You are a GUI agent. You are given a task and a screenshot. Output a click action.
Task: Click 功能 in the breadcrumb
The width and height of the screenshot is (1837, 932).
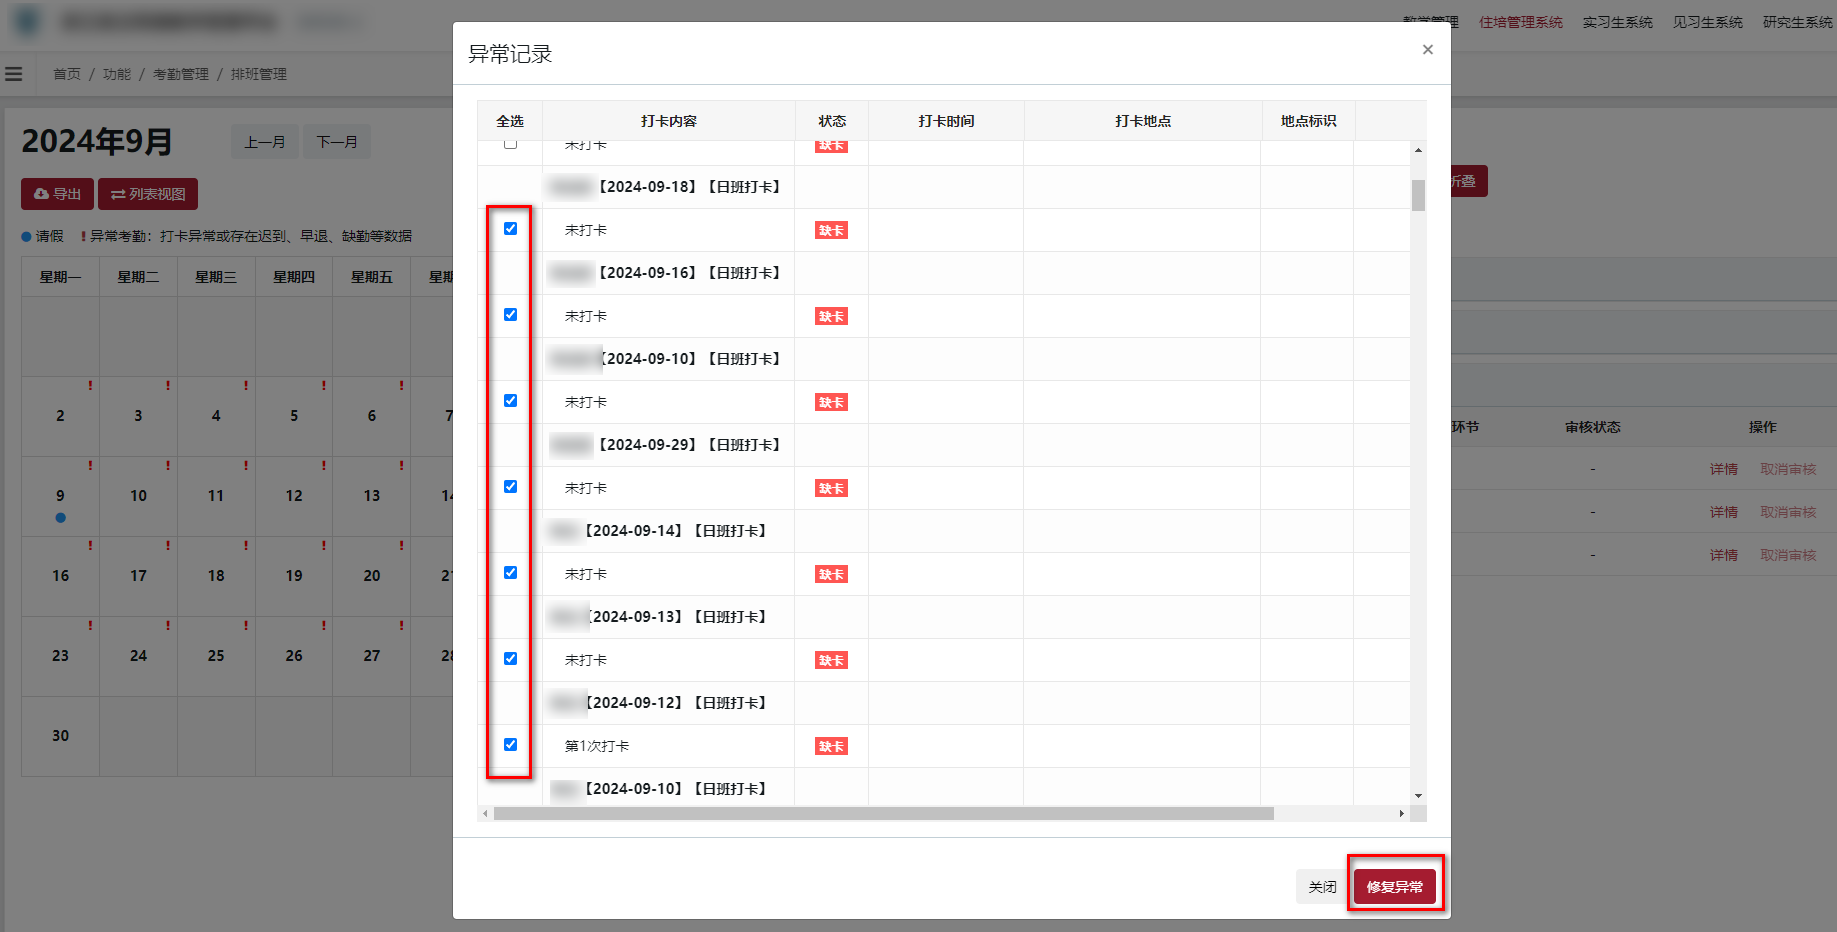(117, 74)
